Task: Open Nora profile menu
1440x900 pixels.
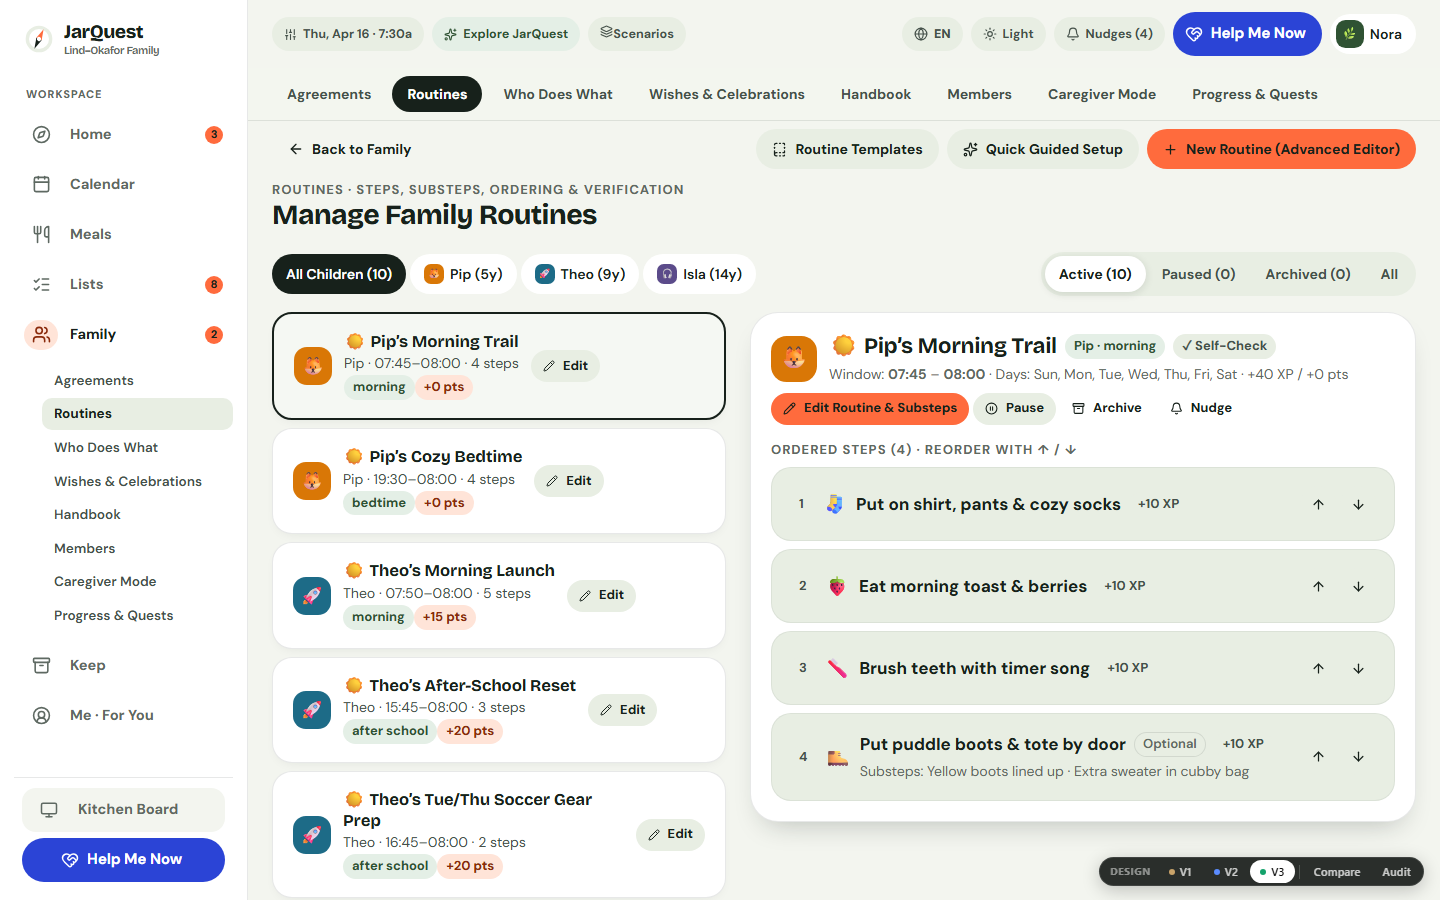Action: [x=1372, y=34]
